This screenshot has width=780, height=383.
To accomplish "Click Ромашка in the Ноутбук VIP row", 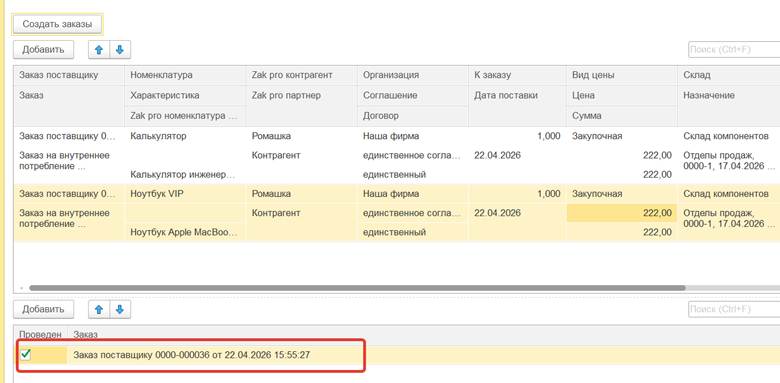I will click(x=301, y=193).
